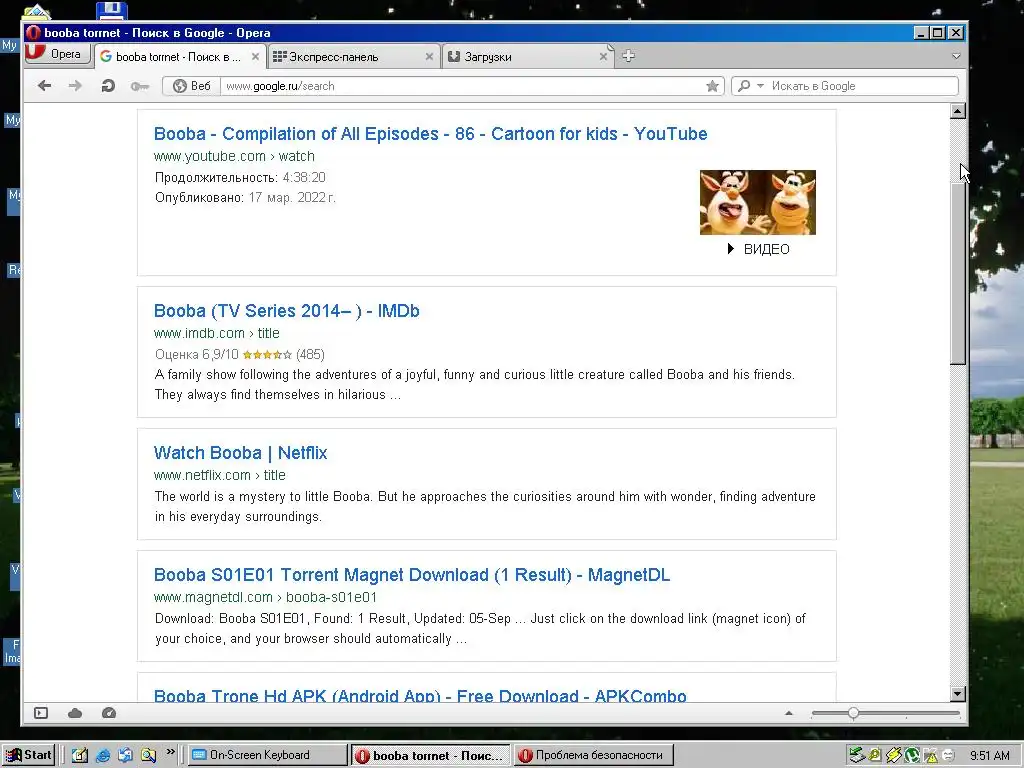Bookmark the page with the star icon
This screenshot has height=768, width=1024.
712,86
